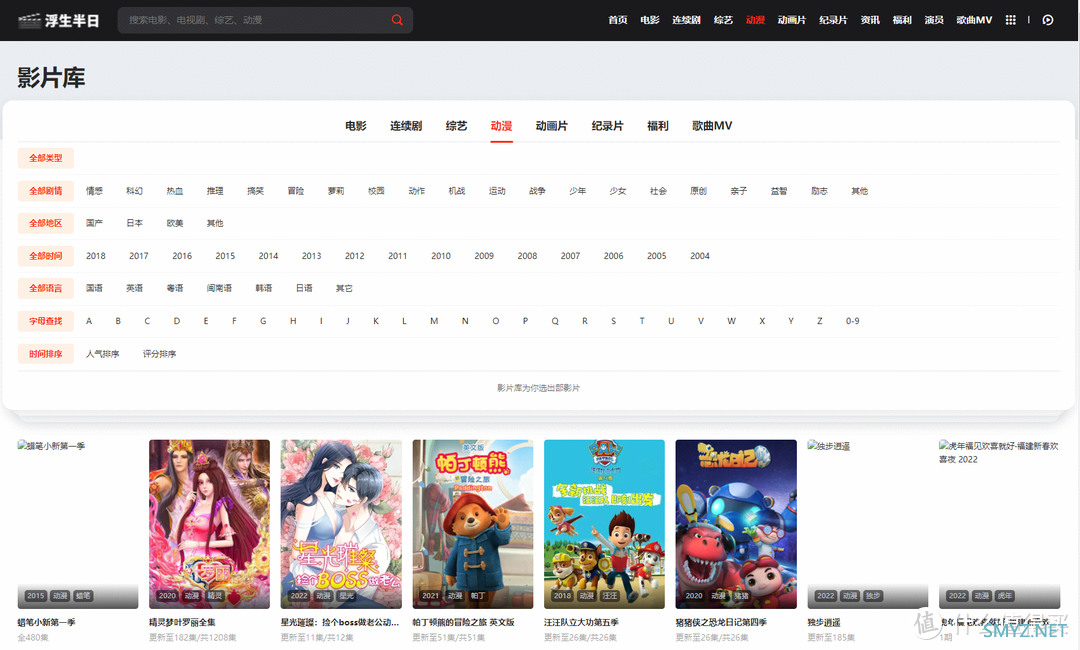
Task: Select the 时间排序 sort button
Action: pyautogui.click(x=45, y=353)
